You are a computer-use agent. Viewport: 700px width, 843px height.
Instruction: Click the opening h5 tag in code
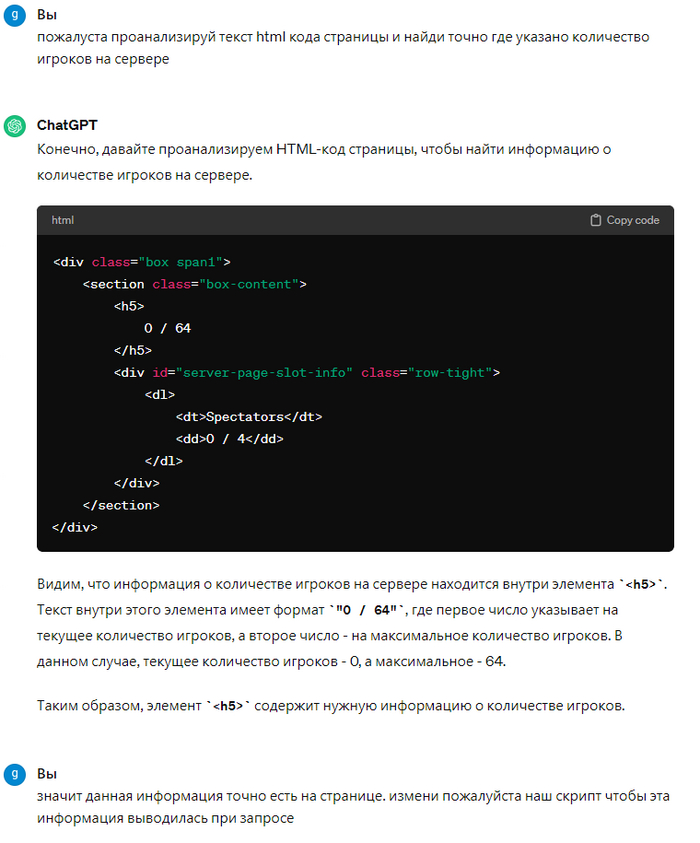(129, 306)
